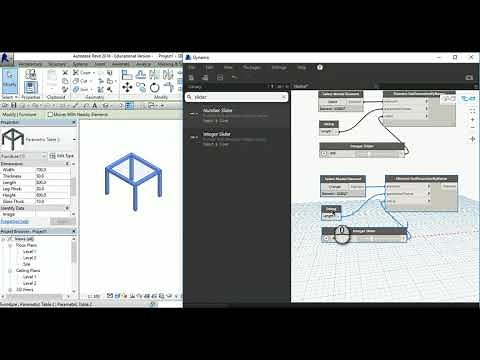Viewport: 480px width, 360px height.
Task: Clear the slider search with X button
Action: coord(284,97)
